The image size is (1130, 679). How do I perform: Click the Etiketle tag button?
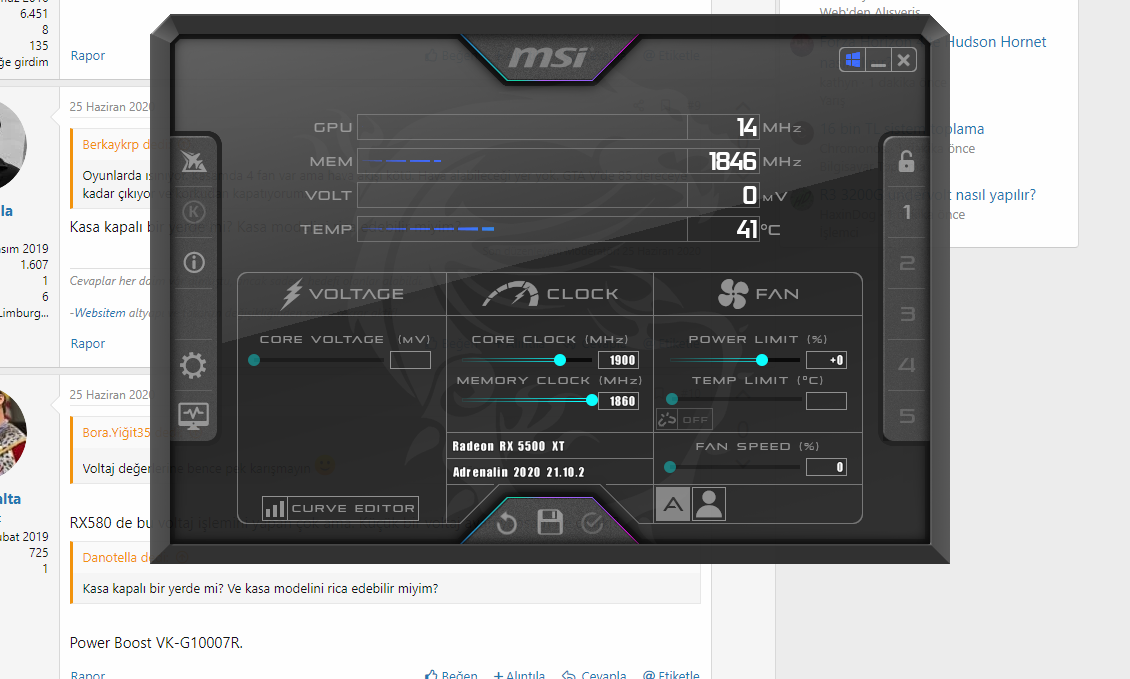pyautogui.click(x=671, y=675)
